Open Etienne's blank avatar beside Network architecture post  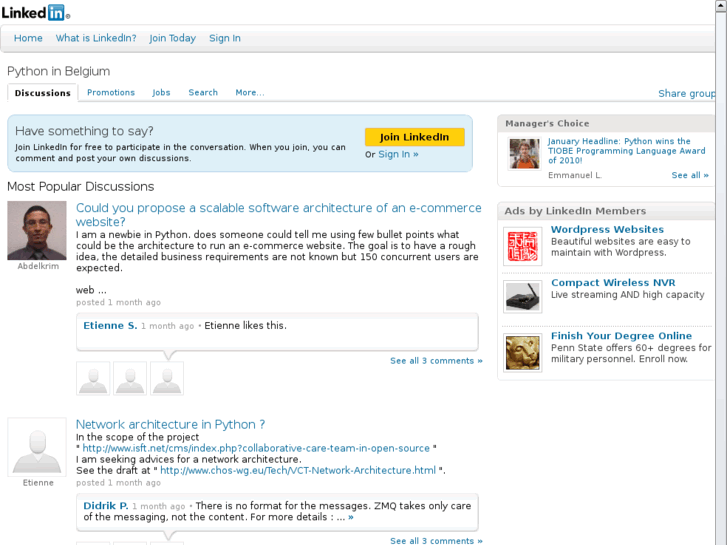(37, 447)
